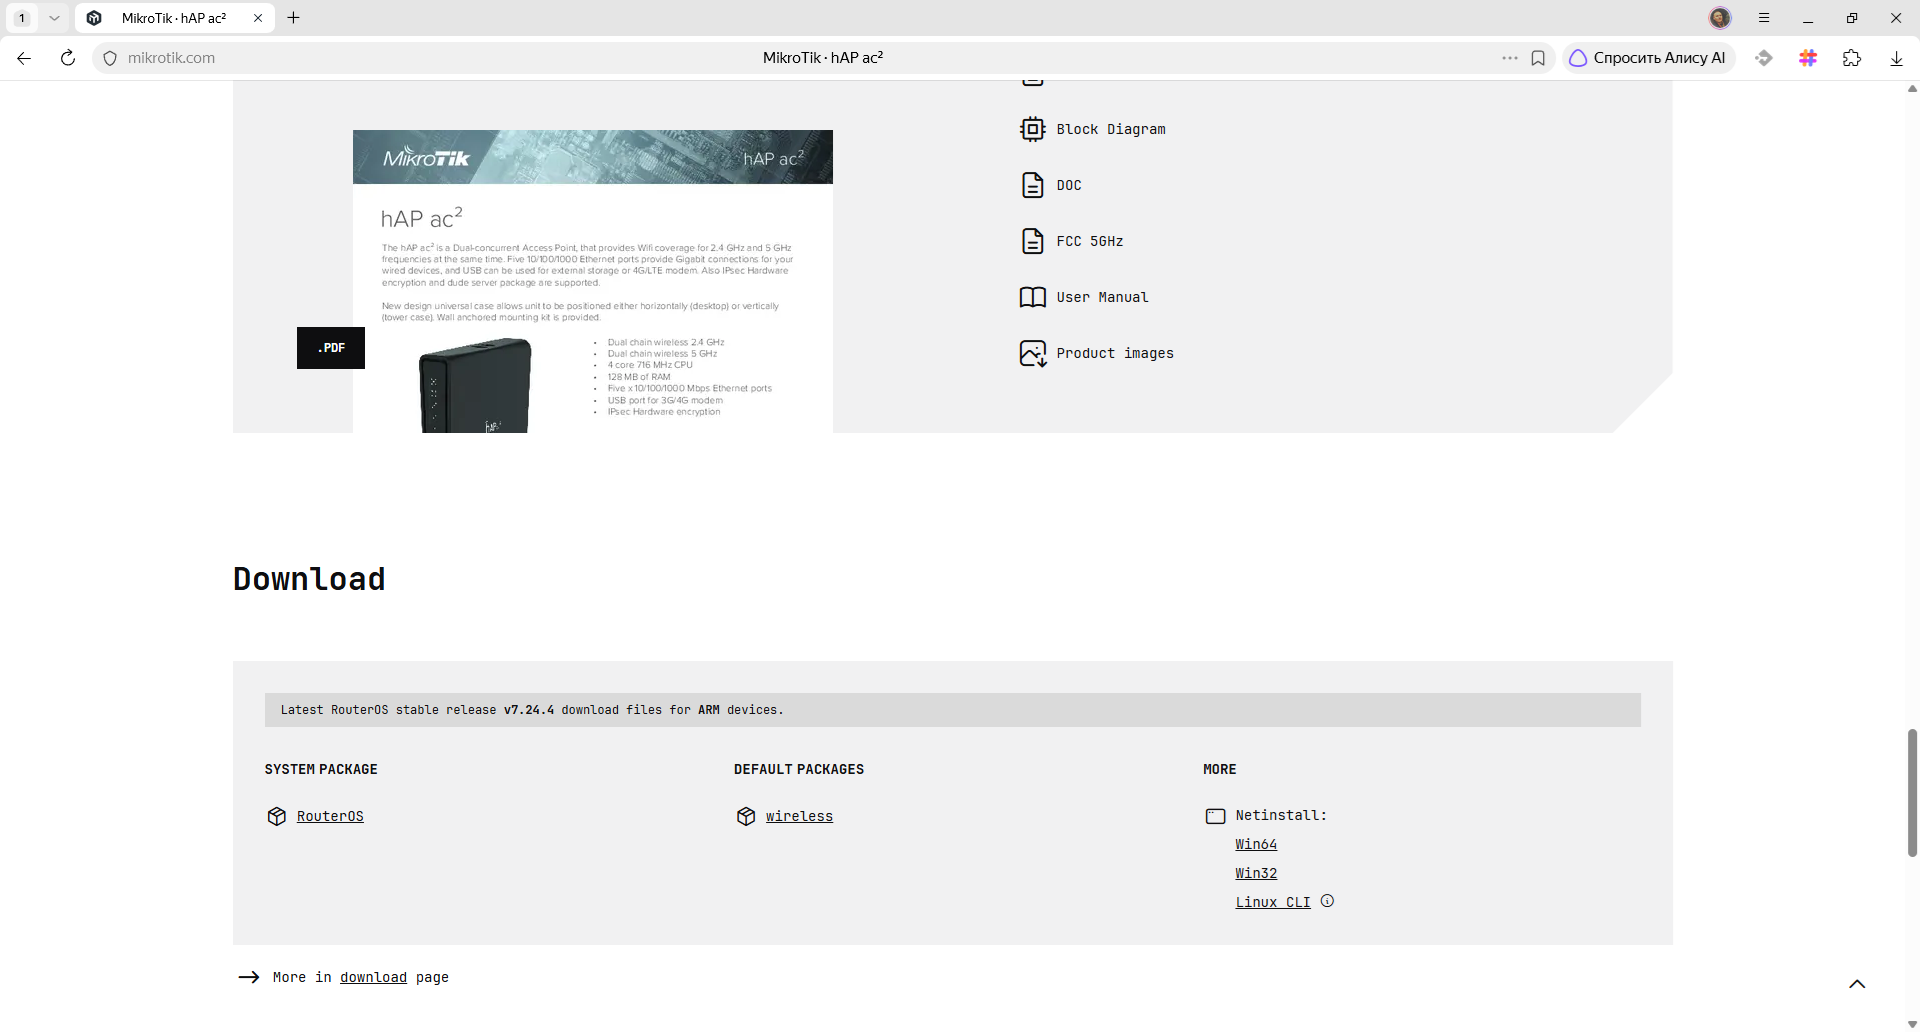Click the colorful hash extension icon
This screenshot has height=1032, width=1920.
(1808, 58)
